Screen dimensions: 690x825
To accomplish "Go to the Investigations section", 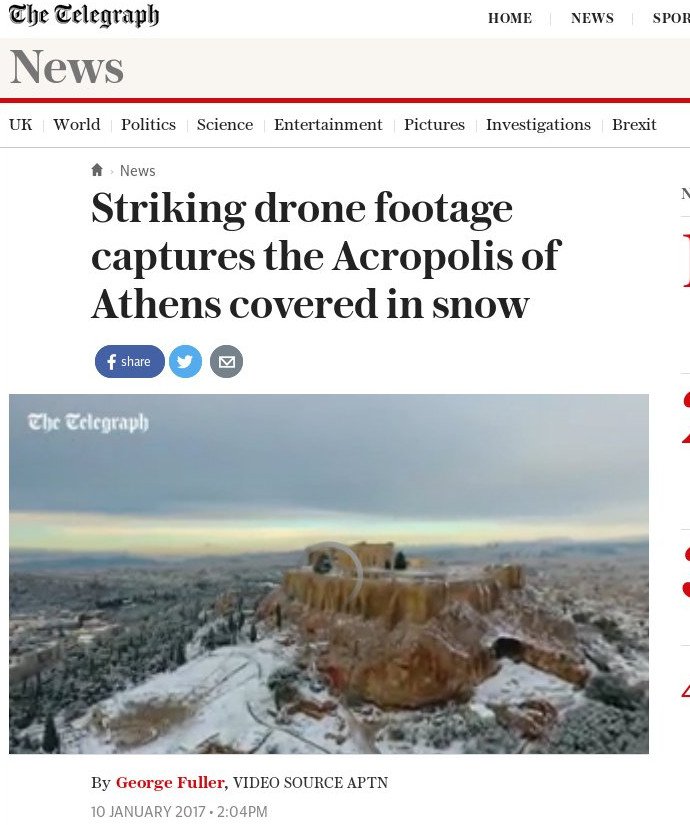I will (538, 125).
